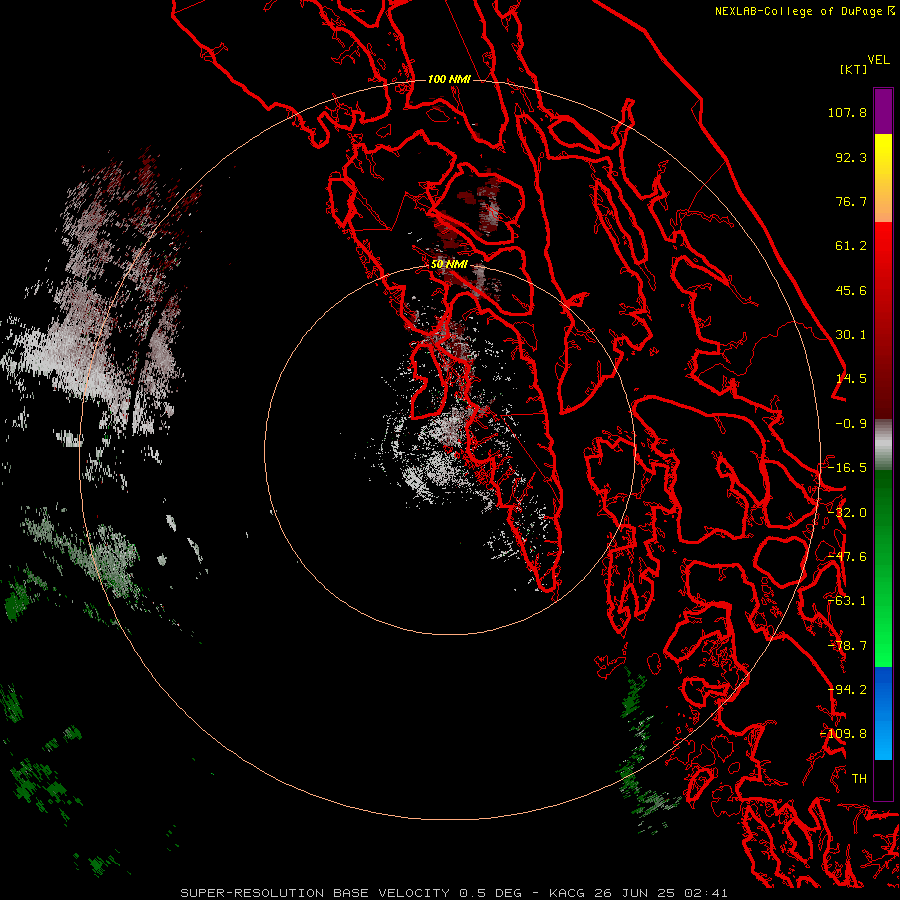Click the 100 NMI range ring label
The height and width of the screenshot is (900, 900).
click(449, 79)
